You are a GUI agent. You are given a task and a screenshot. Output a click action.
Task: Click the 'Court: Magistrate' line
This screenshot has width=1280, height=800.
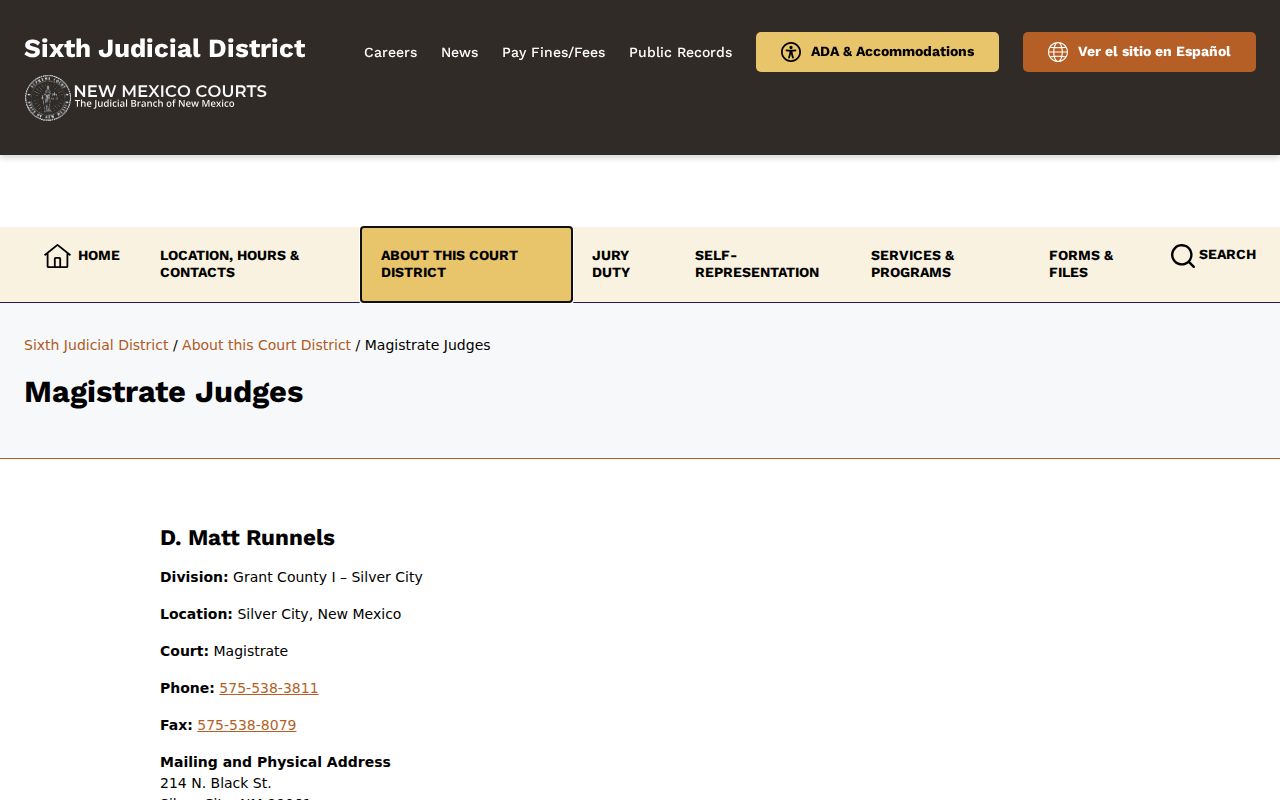click(x=224, y=651)
